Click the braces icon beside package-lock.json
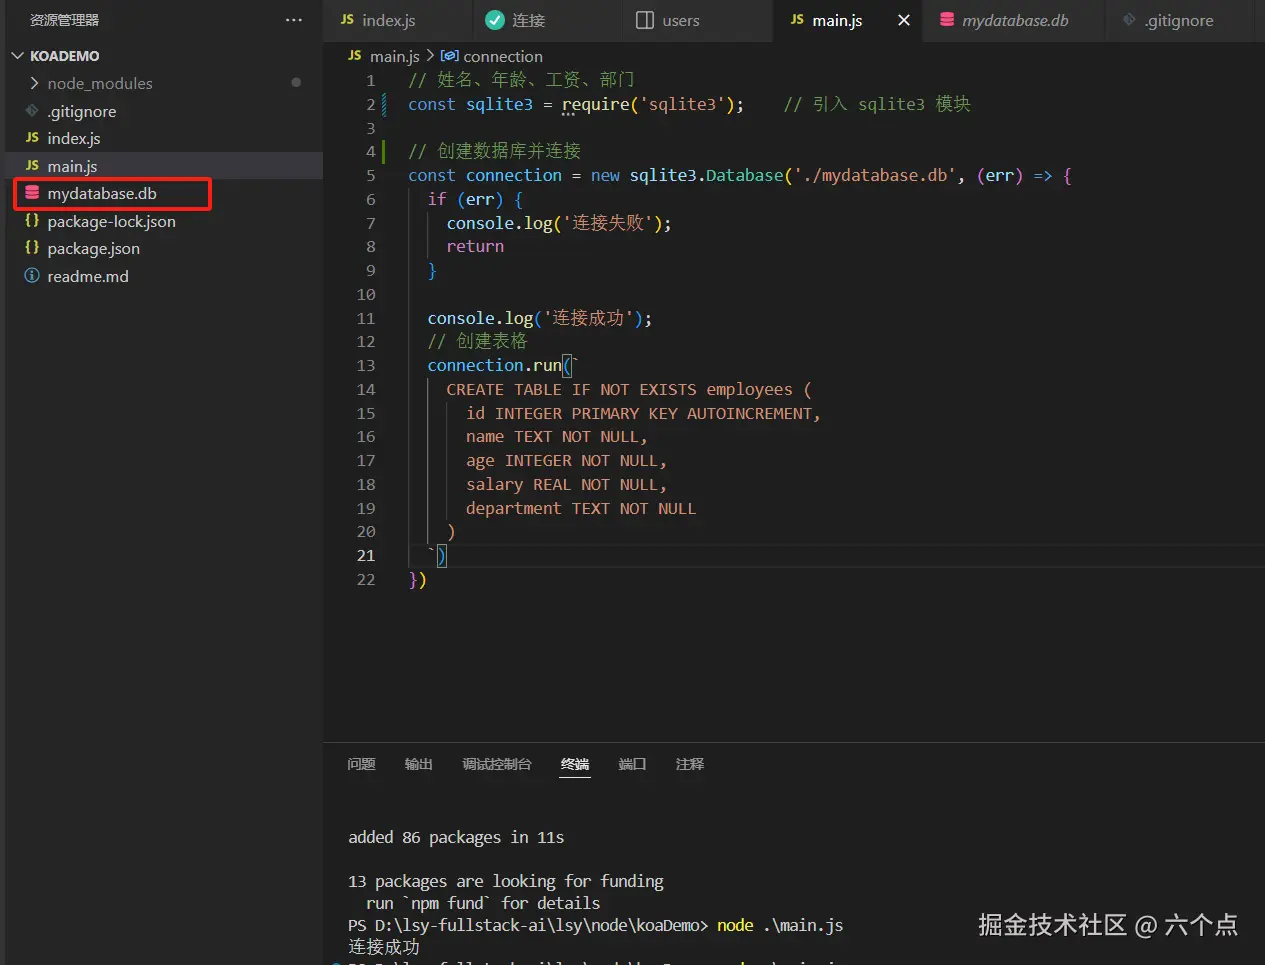The width and height of the screenshot is (1265, 965). click(x=32, y=221)
